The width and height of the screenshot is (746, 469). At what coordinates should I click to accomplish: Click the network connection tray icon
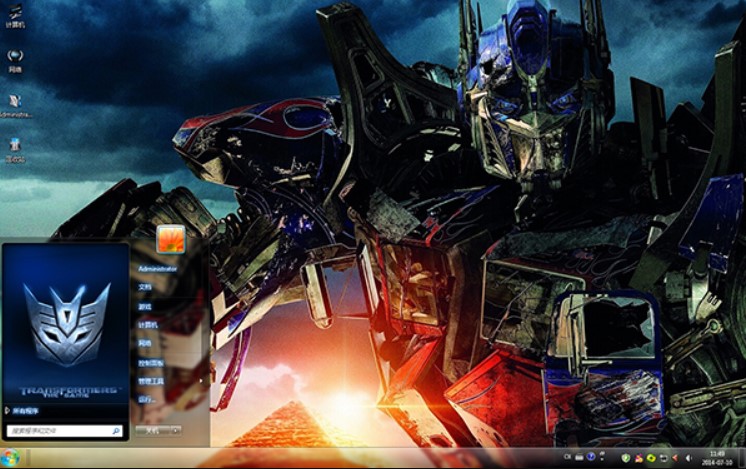[663, 458]
